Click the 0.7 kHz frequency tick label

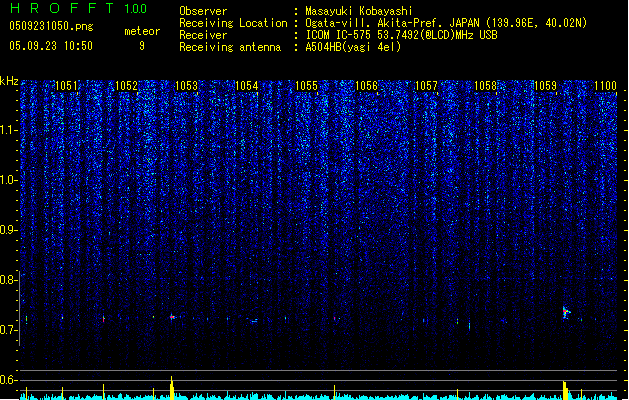(x=8, y=330)
